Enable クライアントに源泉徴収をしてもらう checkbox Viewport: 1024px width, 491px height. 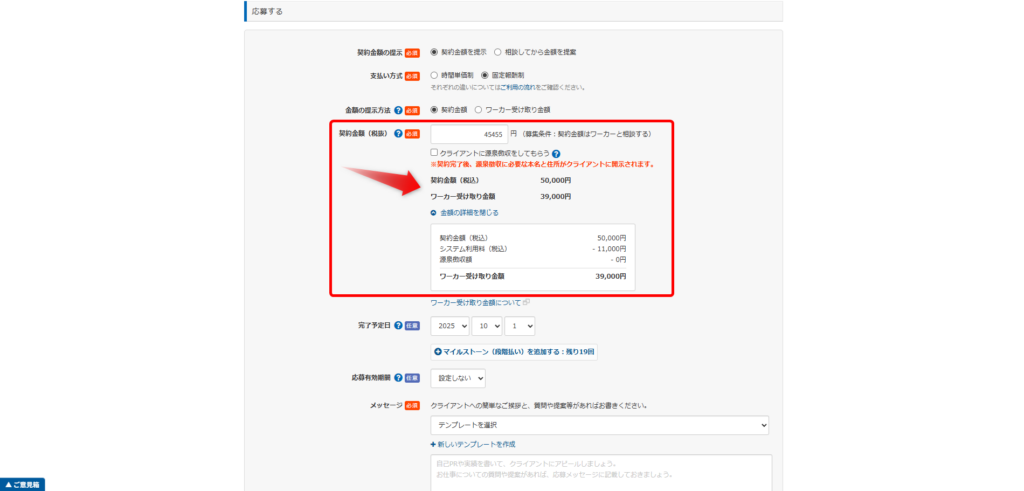(435, 153)
